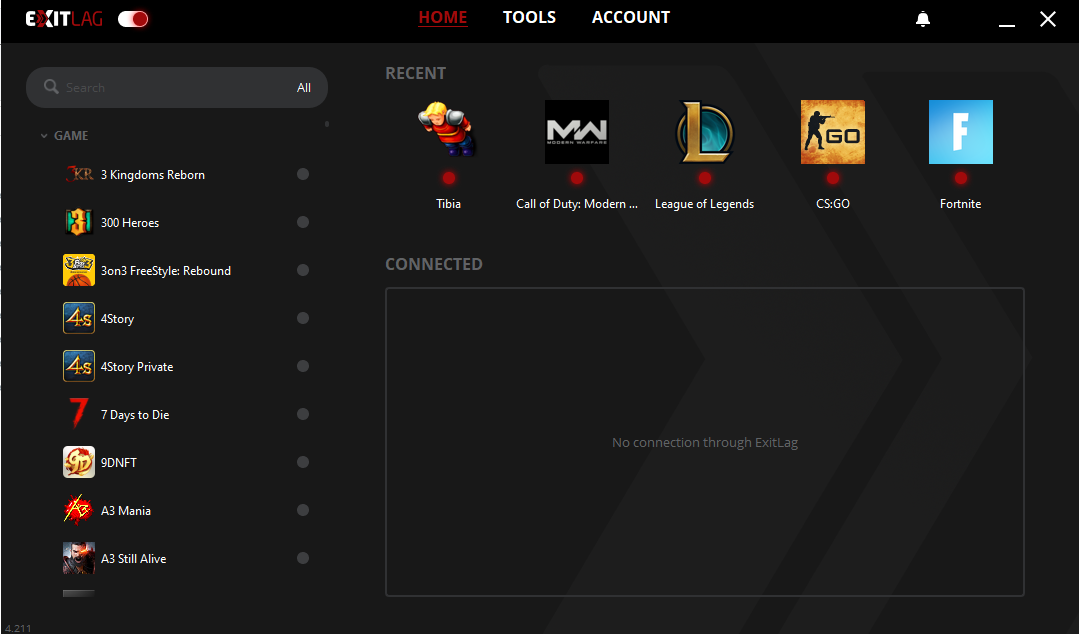Click the red status dot under Tibia

pyautogui.click(x=449, y=178)
